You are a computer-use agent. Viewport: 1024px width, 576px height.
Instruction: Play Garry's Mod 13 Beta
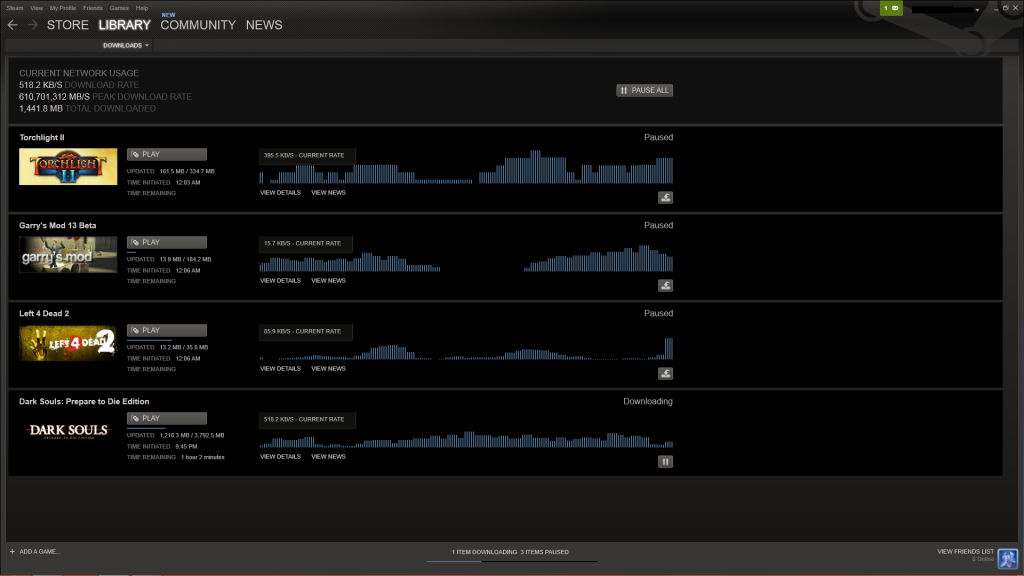[x=167, y=242]
